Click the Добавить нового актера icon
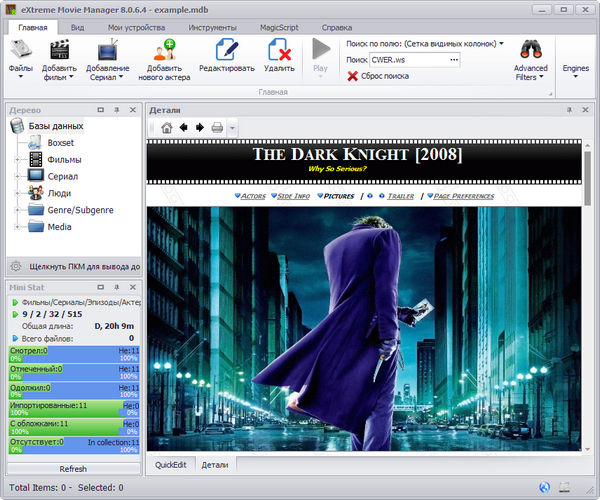 pyautogui.click(x=163, y=49)
